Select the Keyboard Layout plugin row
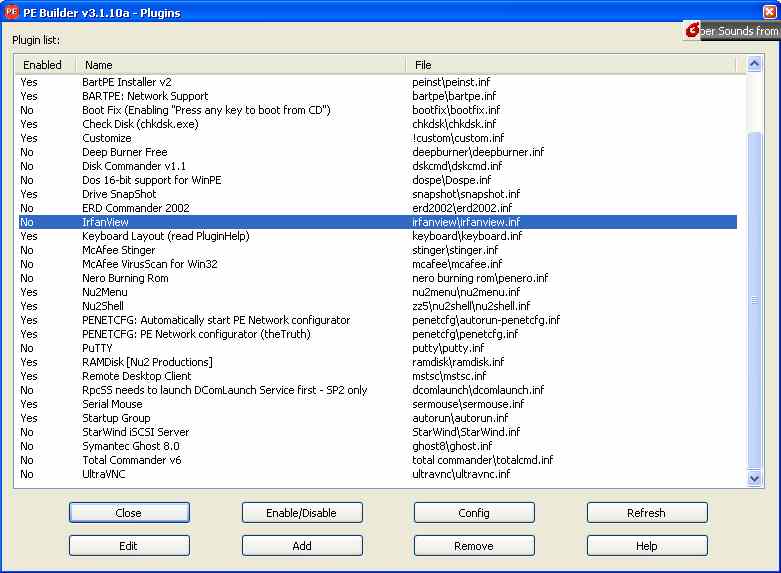The width and height of the screenshot is (781, 573). [378, 236]
